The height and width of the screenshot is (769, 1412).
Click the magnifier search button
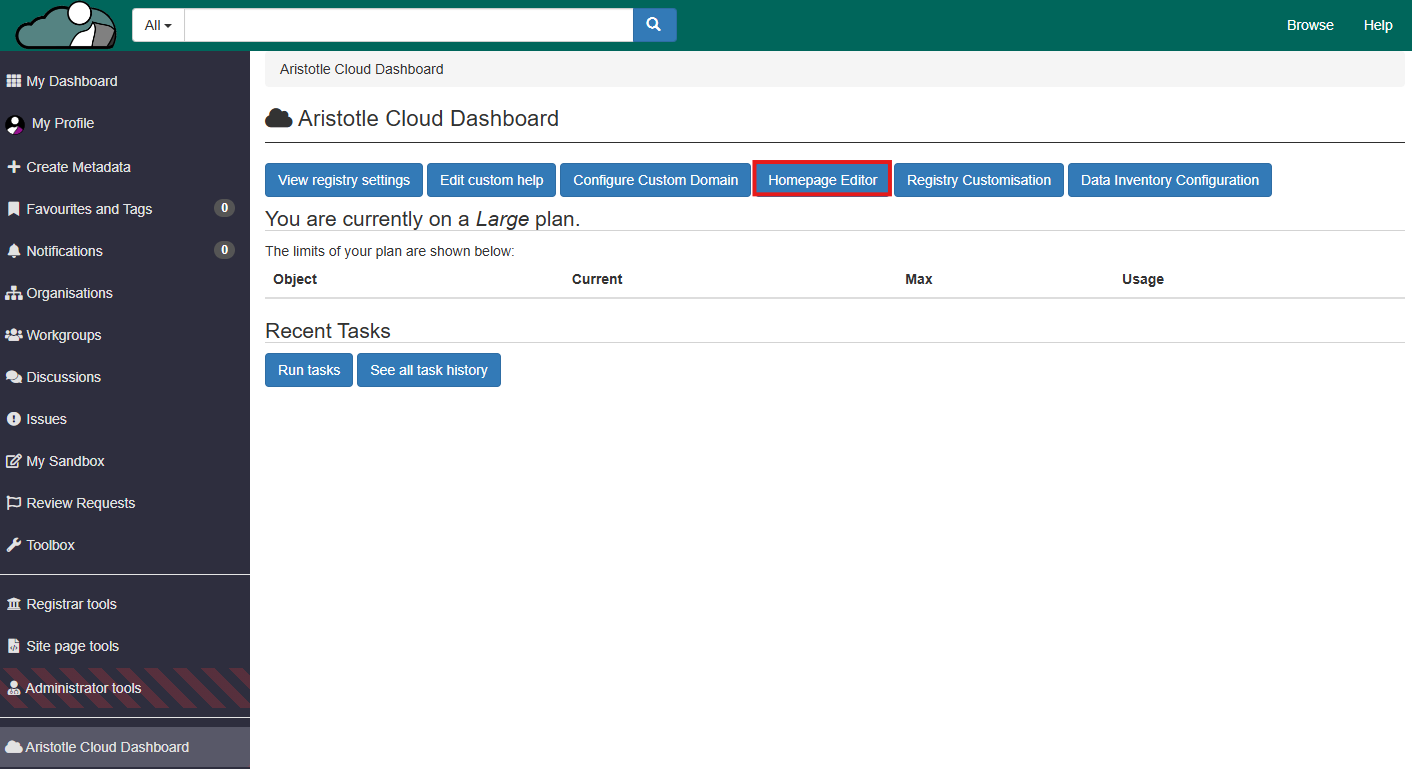tap(654, 25)
